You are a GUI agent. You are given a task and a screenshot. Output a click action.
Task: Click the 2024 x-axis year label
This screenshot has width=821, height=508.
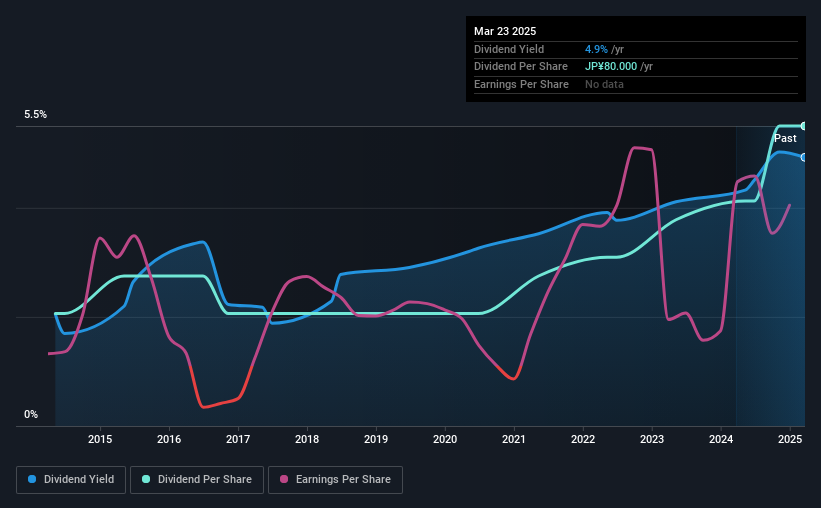point(721,439)
